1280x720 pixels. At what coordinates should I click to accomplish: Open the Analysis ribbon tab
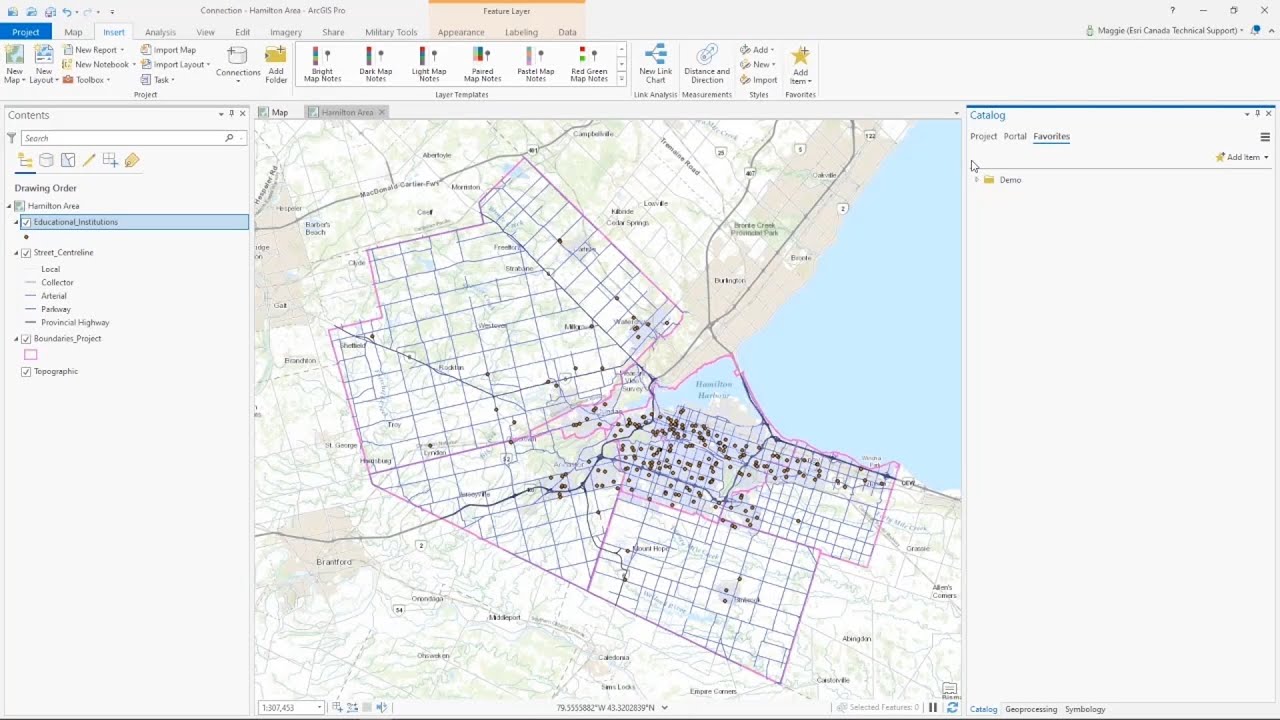pyautogui.click(x=160, y=32)
